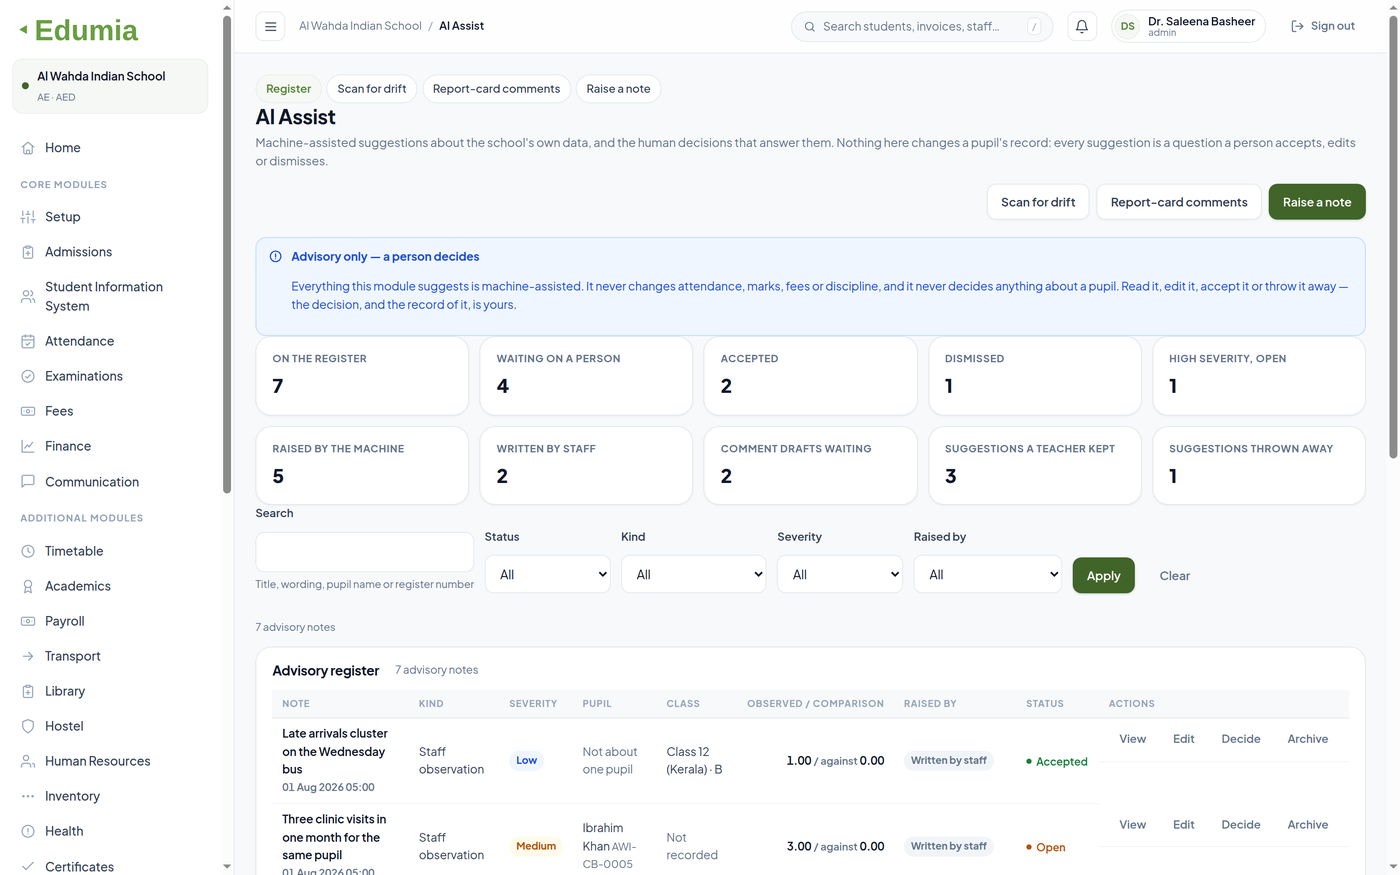The image size is (1400, 875).
Task: Click the Edumia logo
Action: 79,30
